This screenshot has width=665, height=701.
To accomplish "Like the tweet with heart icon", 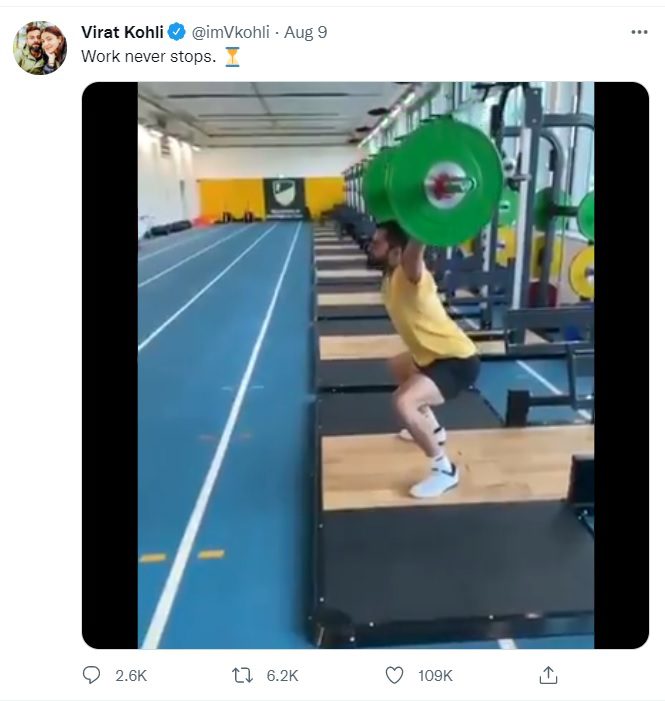I will [394, 675].
